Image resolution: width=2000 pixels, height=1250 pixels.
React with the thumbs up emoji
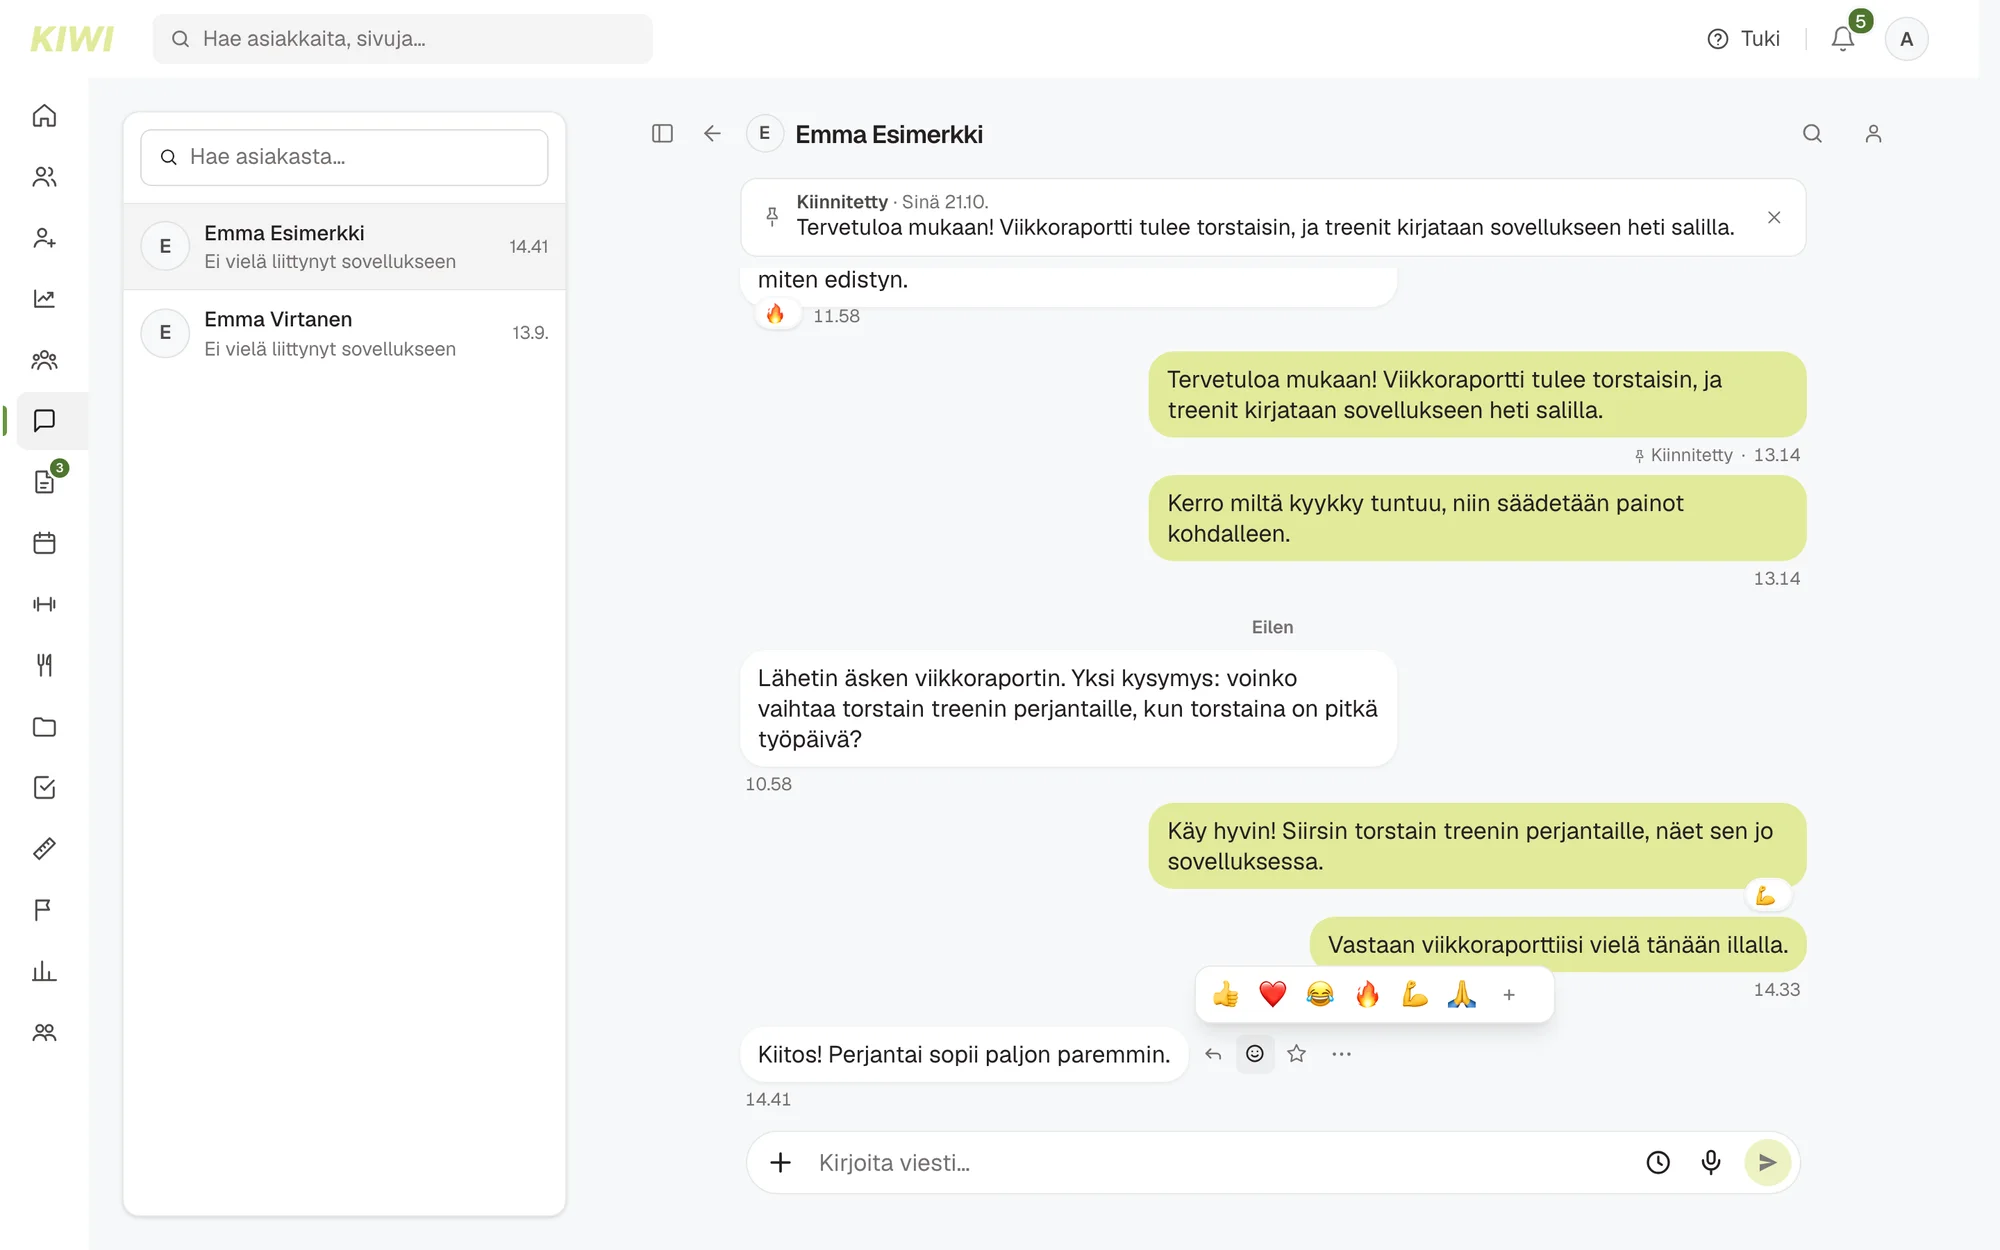click(1225, 995)
